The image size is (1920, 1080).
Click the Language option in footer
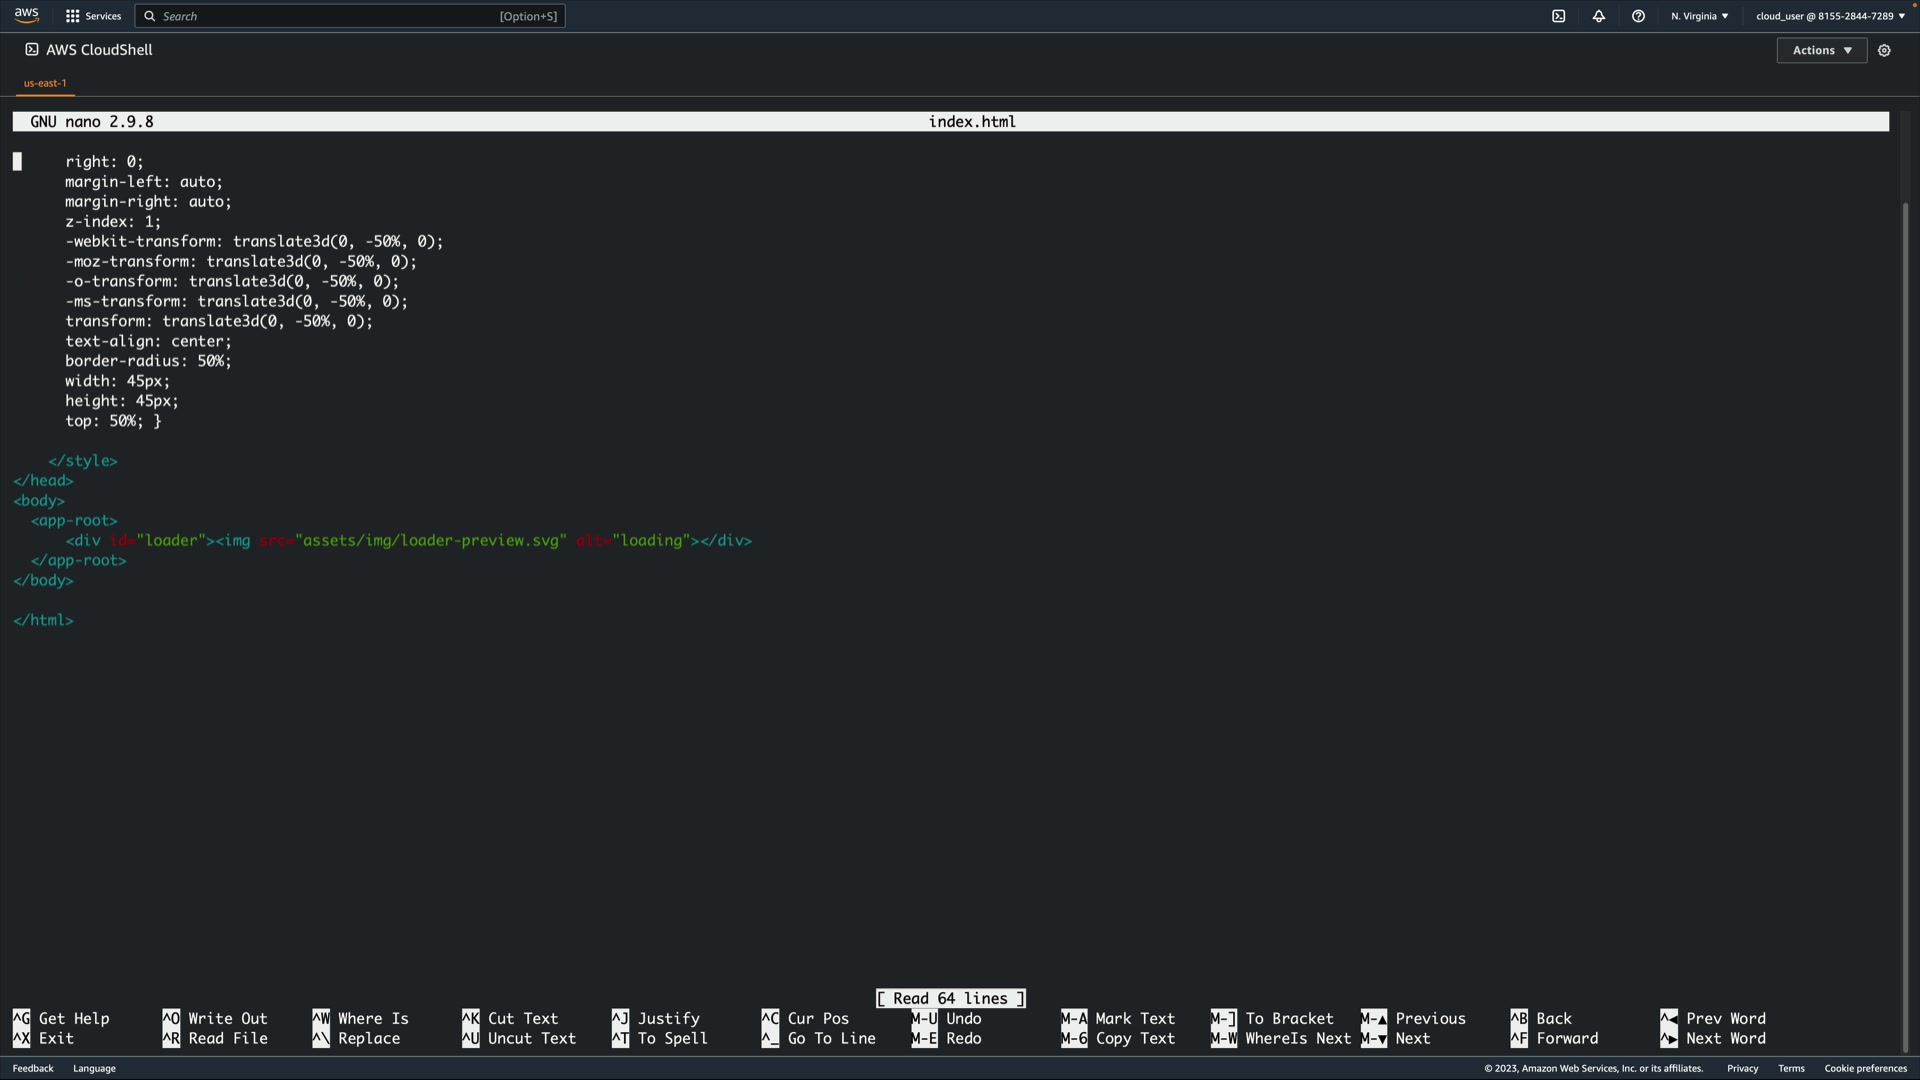coord(94,1068)
